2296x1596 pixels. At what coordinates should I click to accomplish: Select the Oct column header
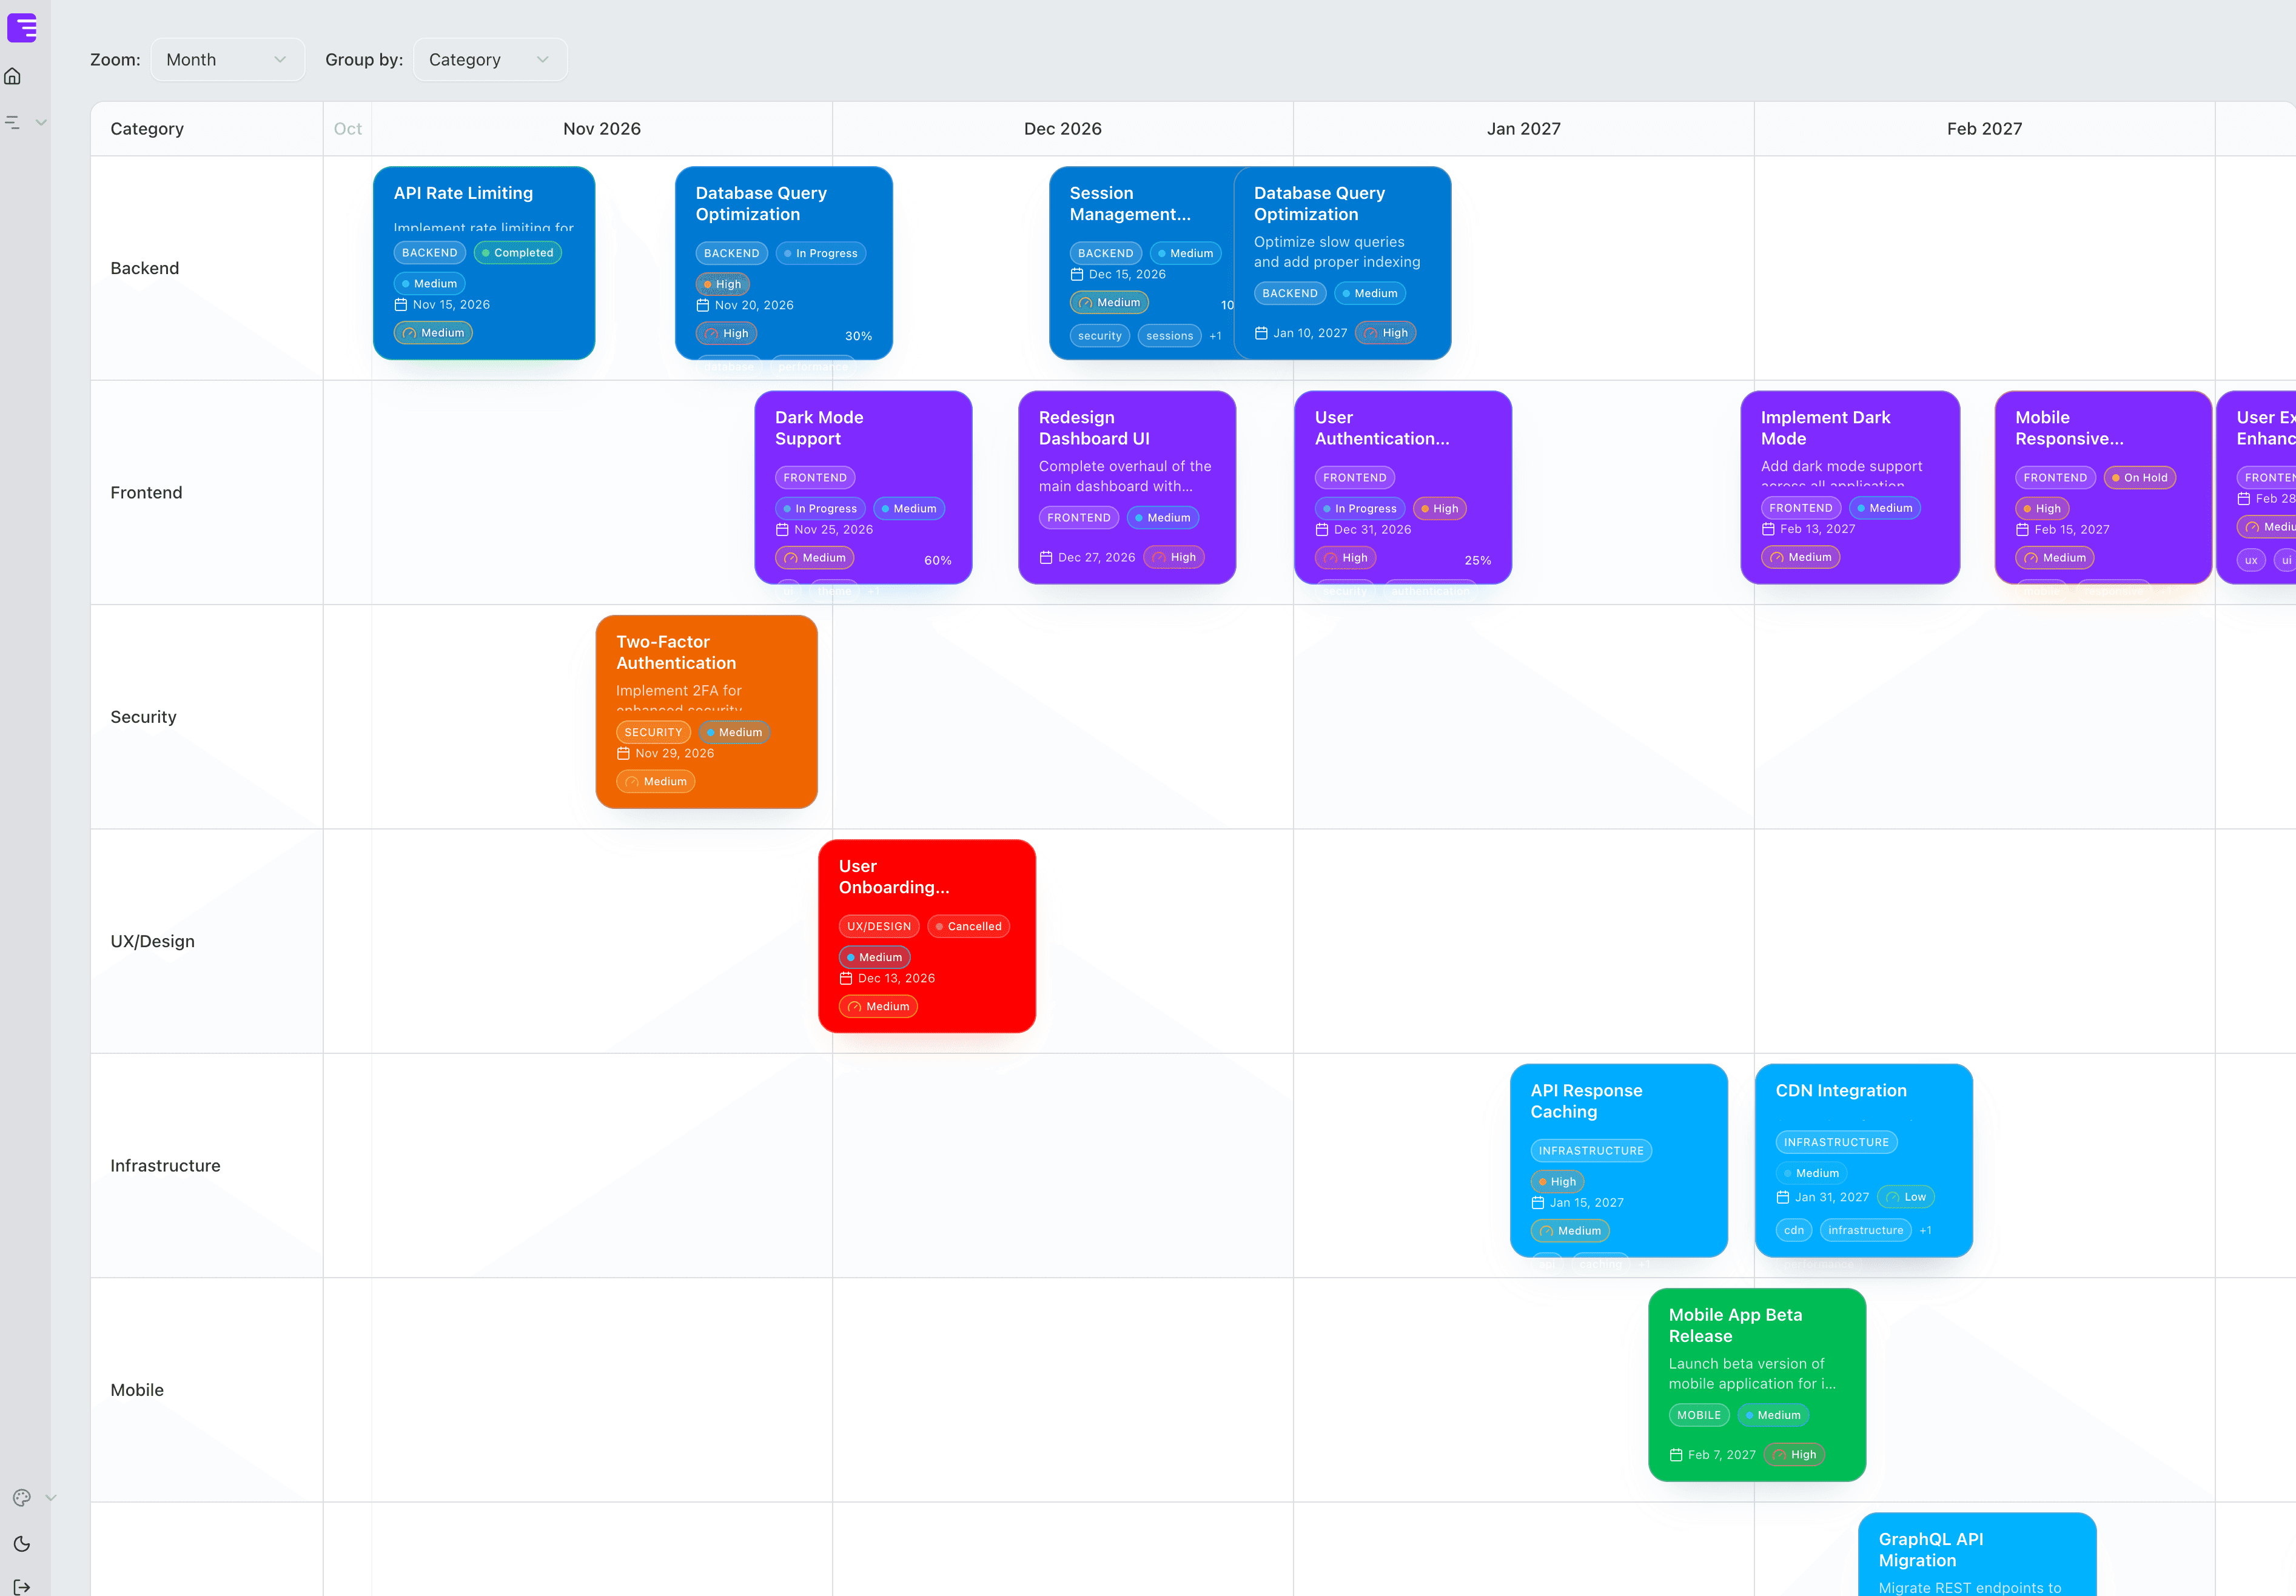coord(347,128)
